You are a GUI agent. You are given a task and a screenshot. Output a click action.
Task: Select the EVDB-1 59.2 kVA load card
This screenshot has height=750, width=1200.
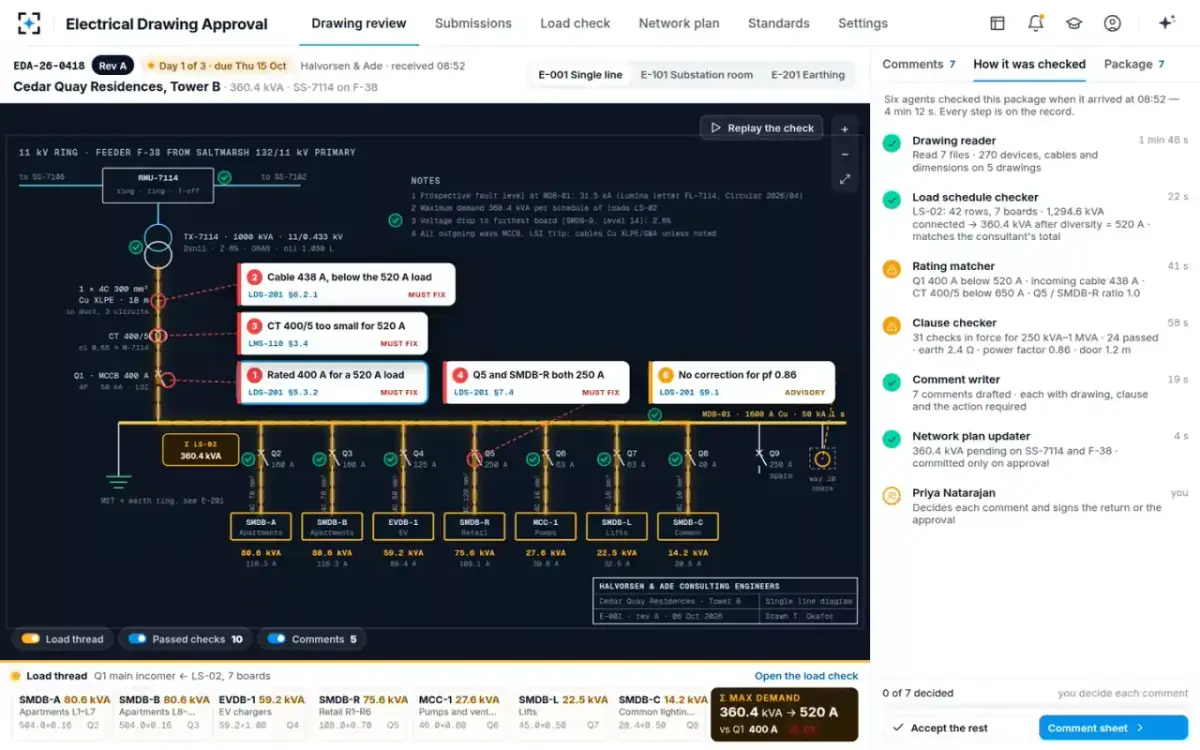point(262,713)
